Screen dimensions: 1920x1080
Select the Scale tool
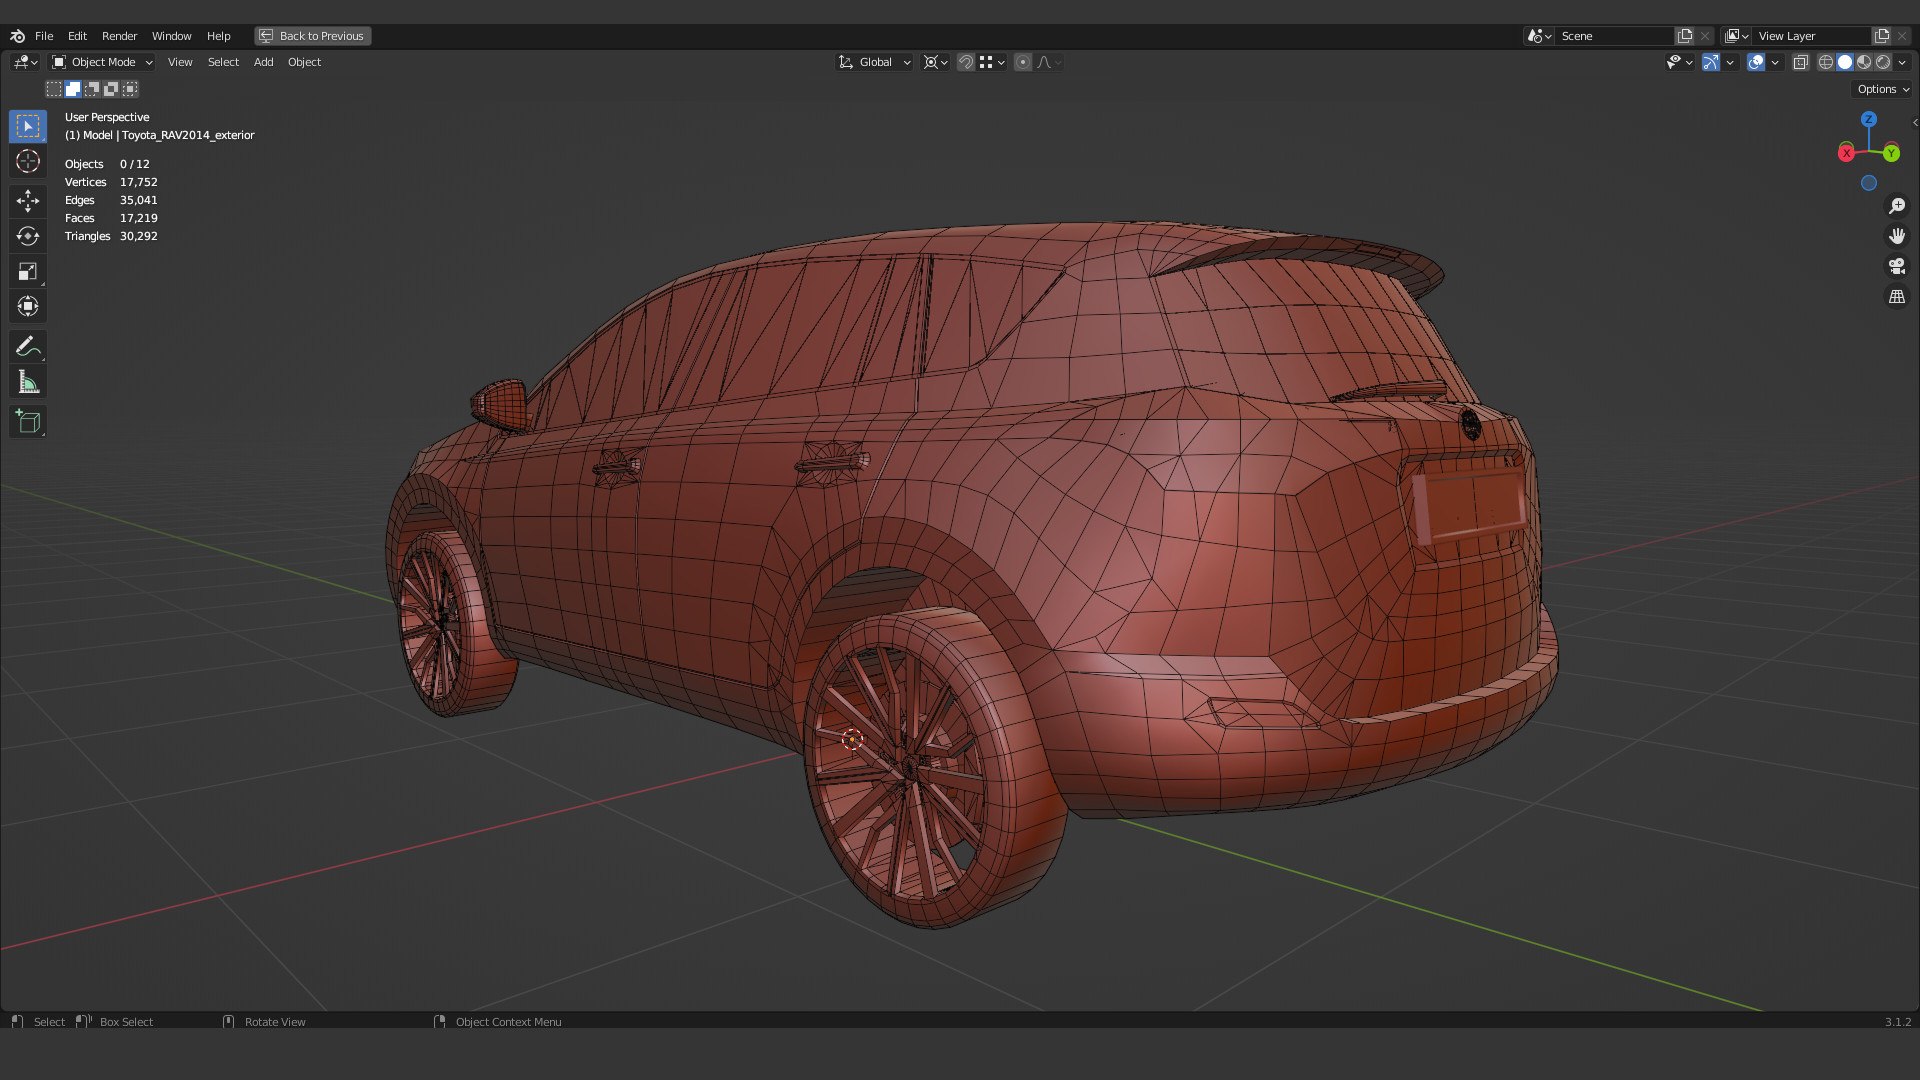click(28, 271)
